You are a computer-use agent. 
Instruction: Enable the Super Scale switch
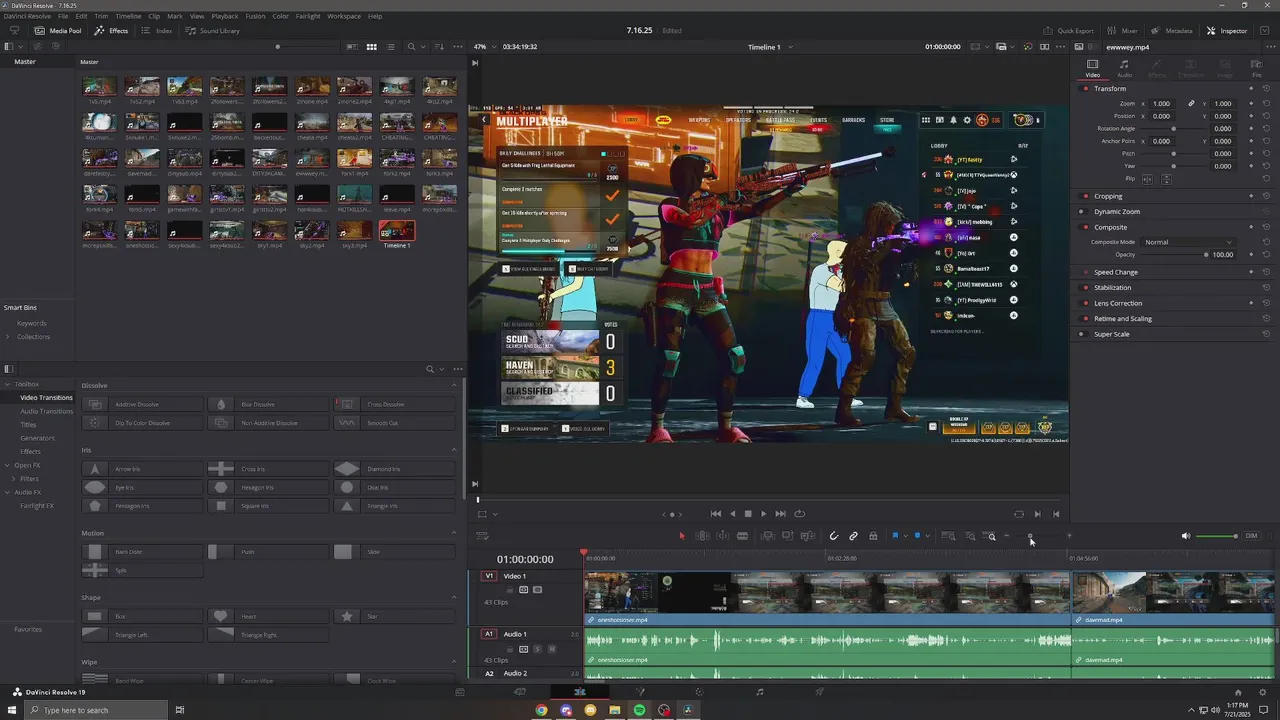pyautogui.click(x=1082, y=334)
